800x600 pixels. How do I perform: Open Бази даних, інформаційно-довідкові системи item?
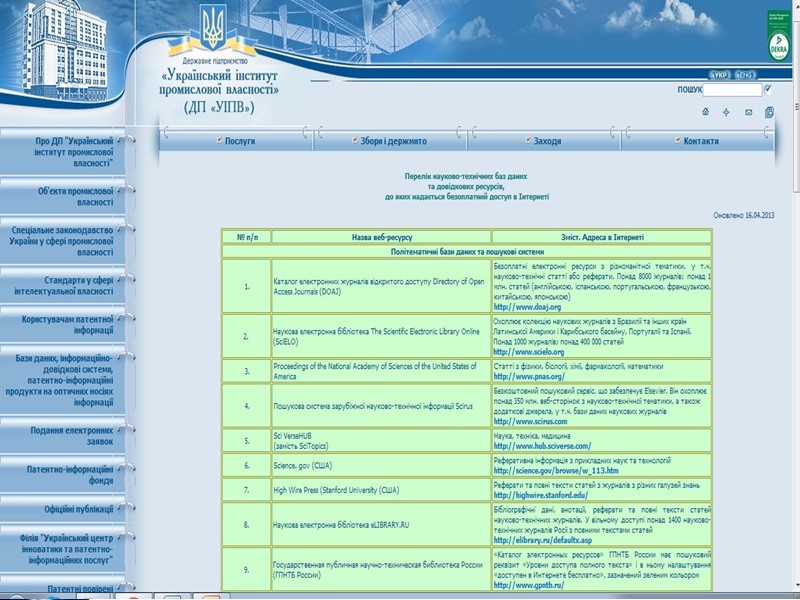click(x=62, y=380)
